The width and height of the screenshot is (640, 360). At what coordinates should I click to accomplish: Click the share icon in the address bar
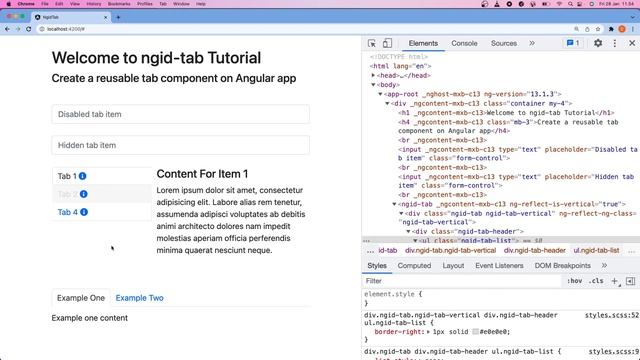pyautogui.click(x=587, y=29)
